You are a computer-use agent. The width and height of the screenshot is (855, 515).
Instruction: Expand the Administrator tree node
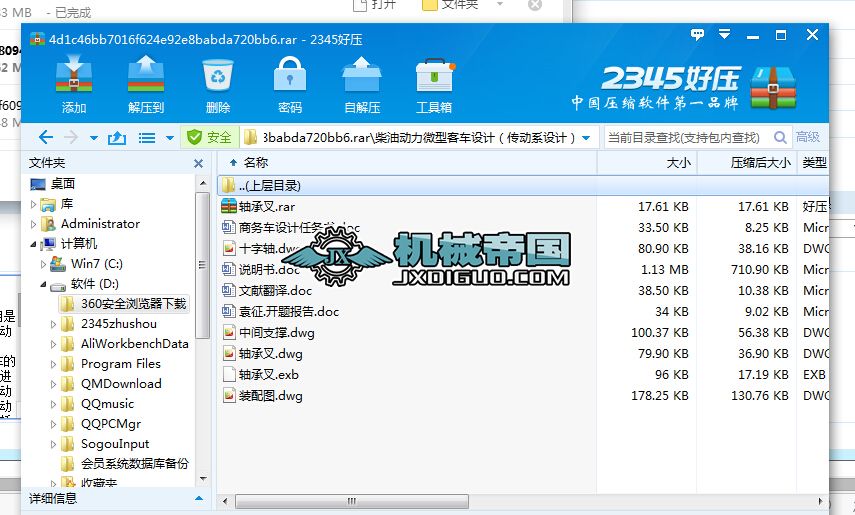pyautogui.click(x=33, y=224)
